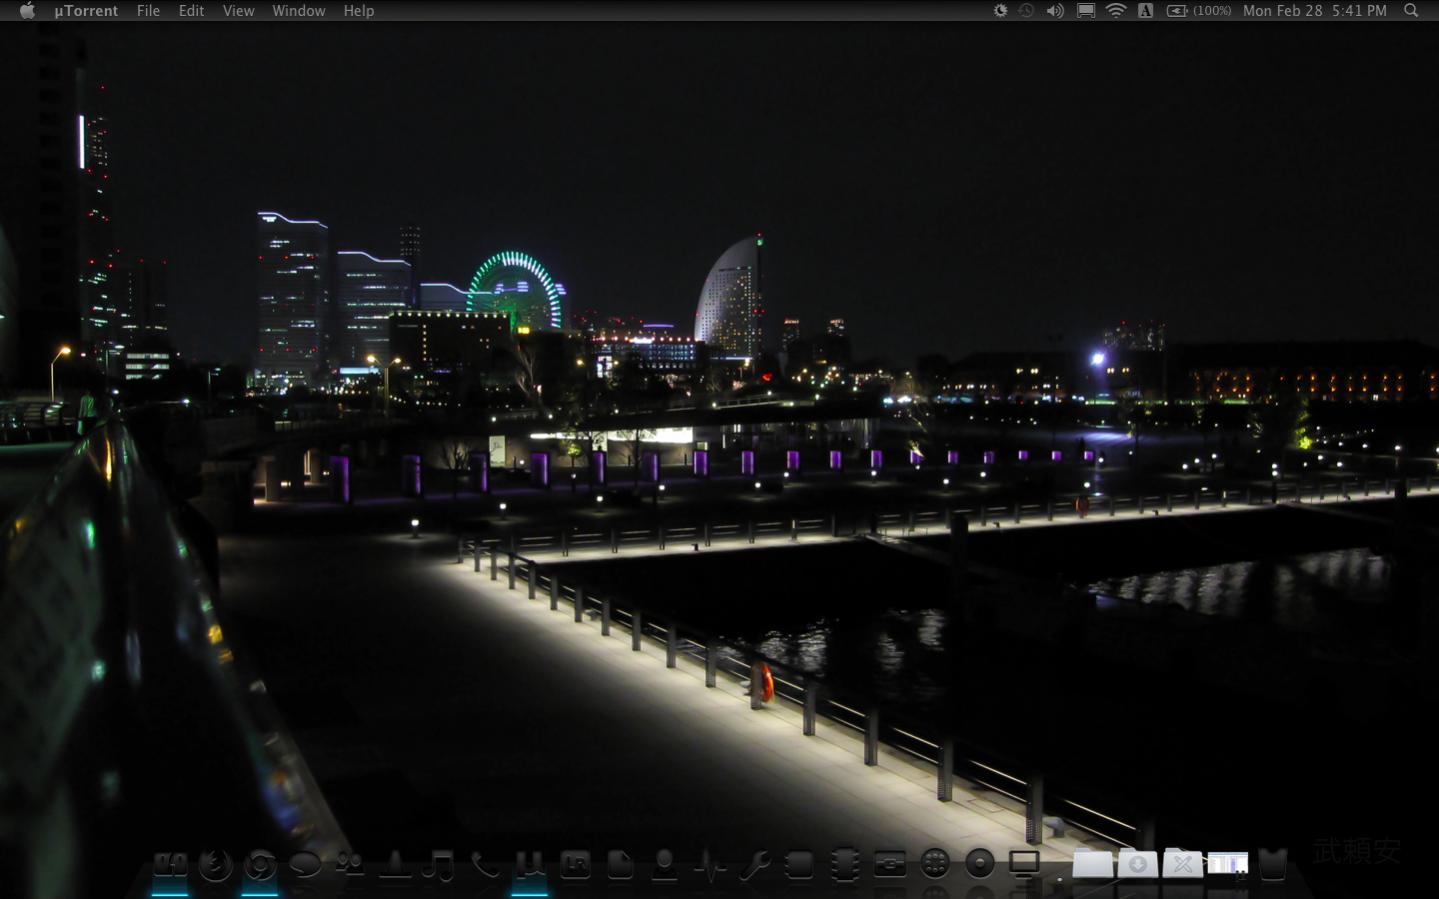Screen dimensions: 1439x899
Task: Launch Firefox from the dock
Action: [215, 864]
